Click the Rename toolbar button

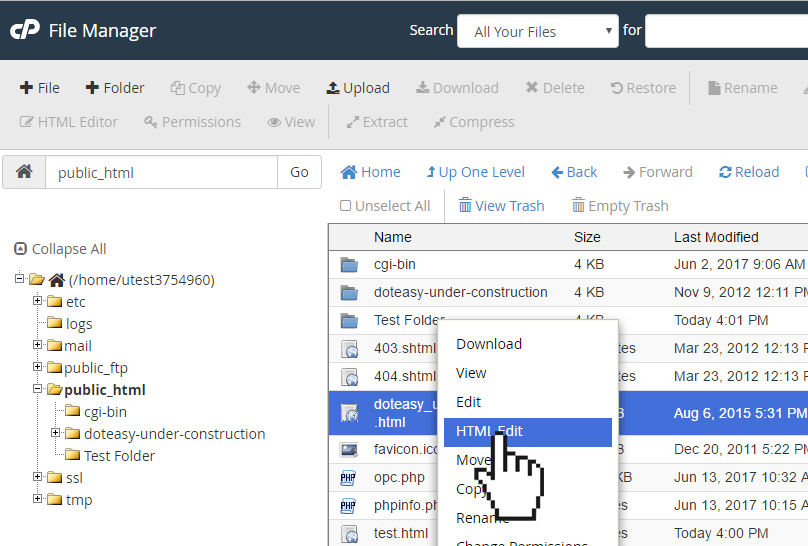743,88
